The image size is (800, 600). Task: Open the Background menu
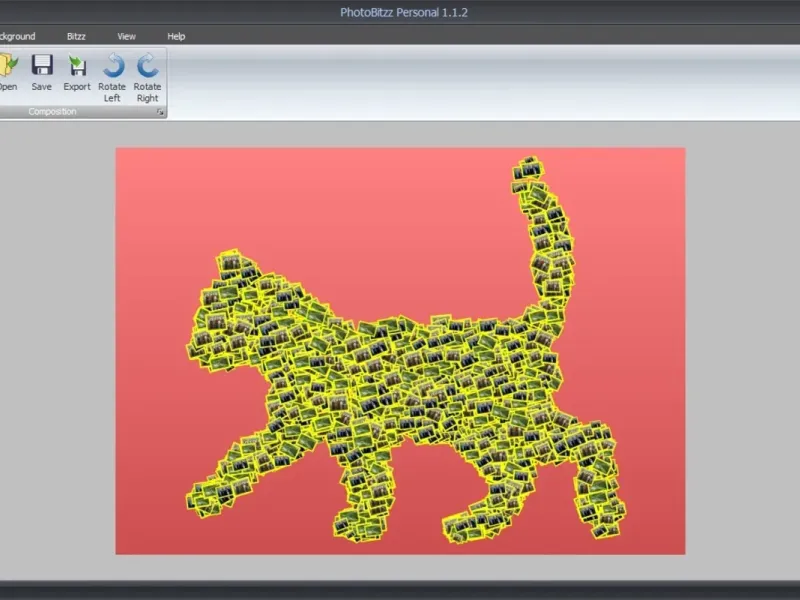point(18,36)
